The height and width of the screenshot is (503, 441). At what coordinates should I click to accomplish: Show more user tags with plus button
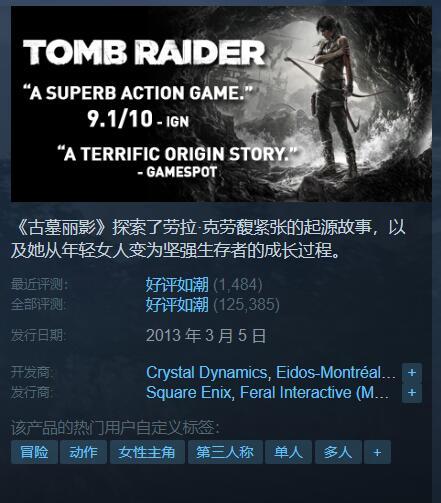pyautogui.click(x=377, y=452)
